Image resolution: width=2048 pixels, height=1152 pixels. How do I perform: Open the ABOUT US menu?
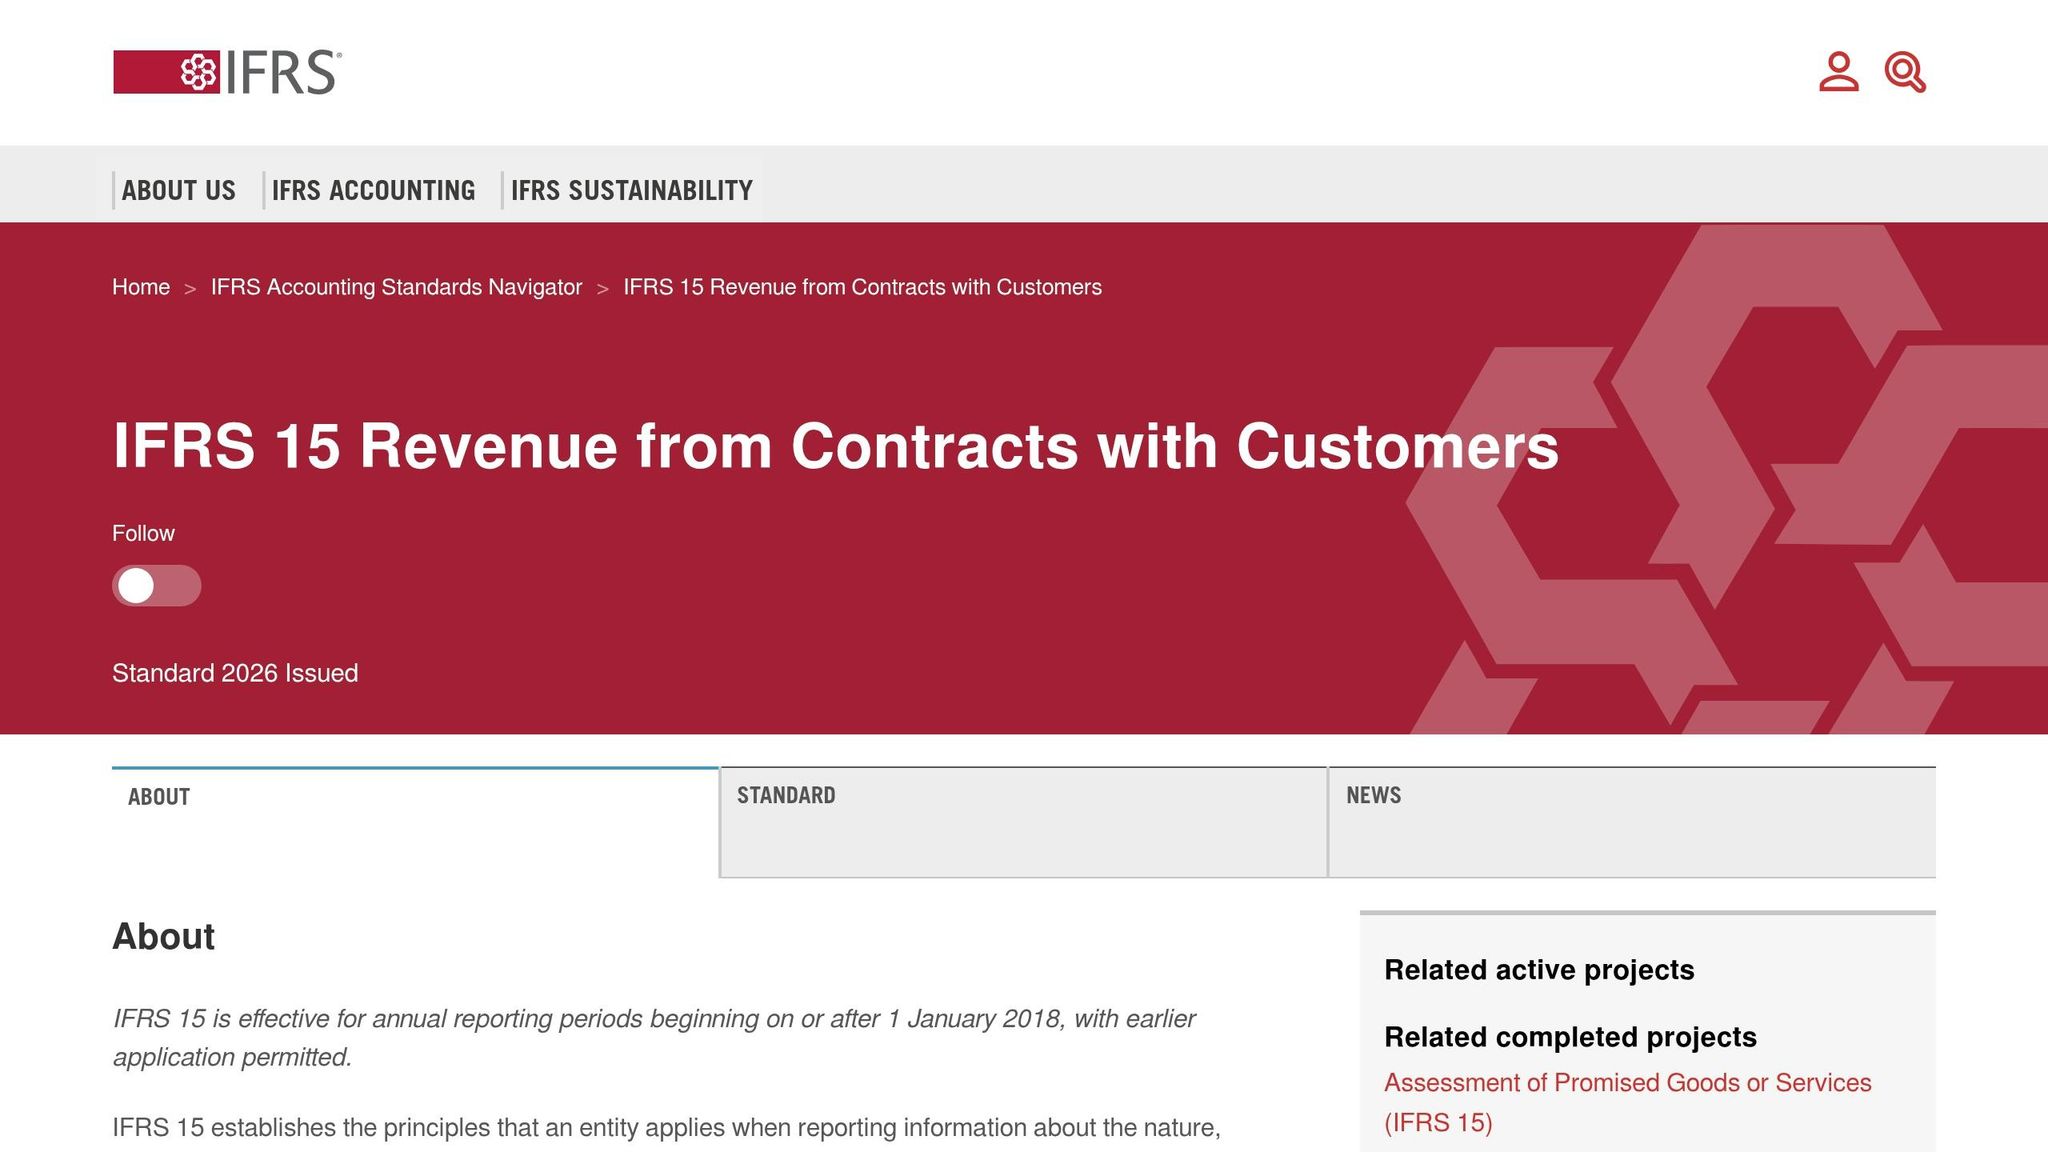tap(178, 190)
